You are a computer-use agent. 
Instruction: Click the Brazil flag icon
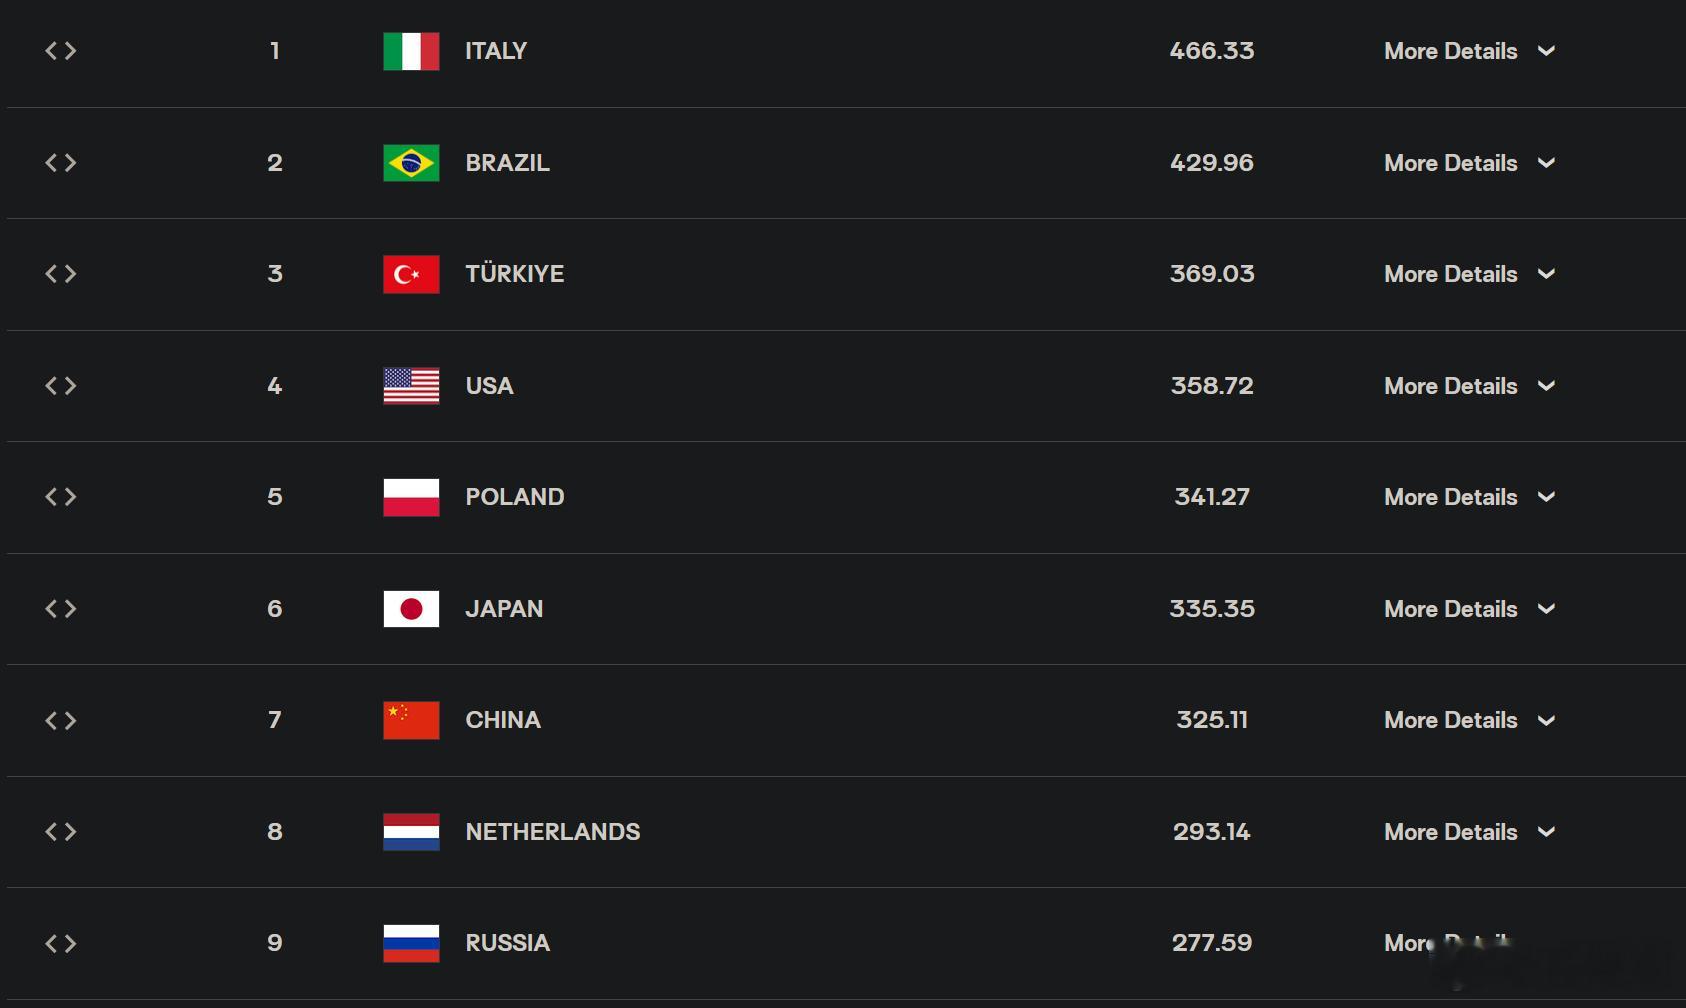click(411, 163)
